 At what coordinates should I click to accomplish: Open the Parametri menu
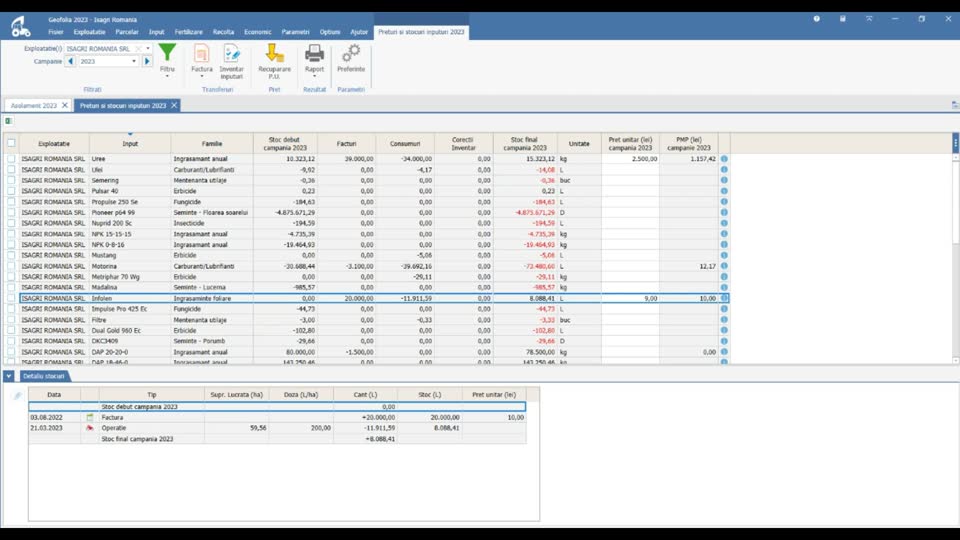(296, 32)
